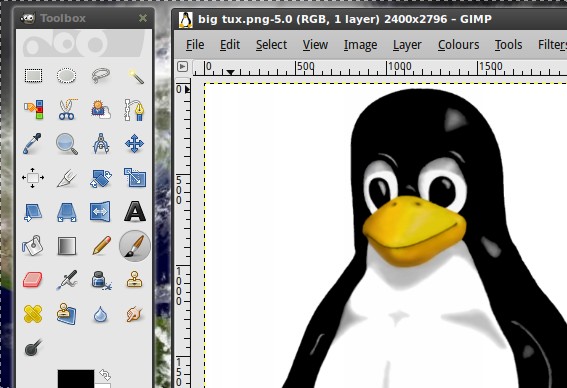Select the Ink tool
The height and width of the screenshot is (388, 567).
pyautogui.click(x=101, y=280)
